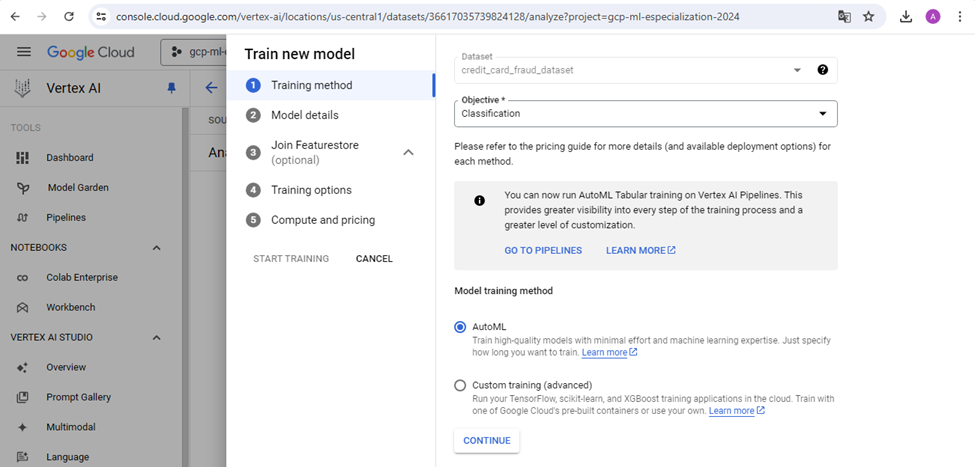The height and width of the screenshot is (467, 975).
Task: Click the Colab Enterprise icon
Action: coord(22,277)
